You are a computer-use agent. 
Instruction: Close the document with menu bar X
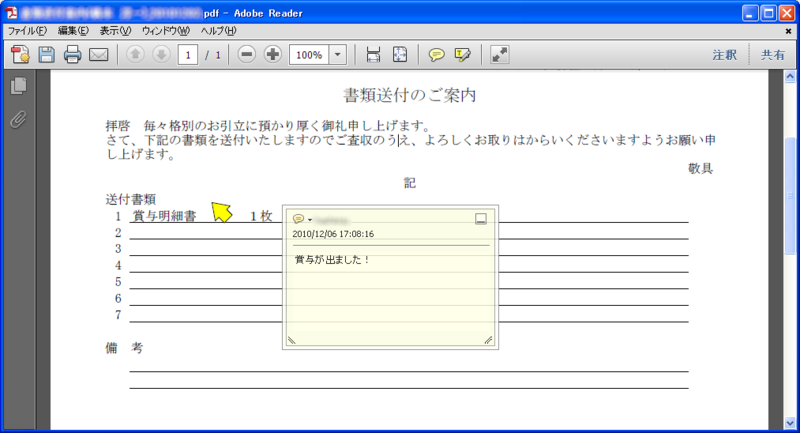click(788, 31)
